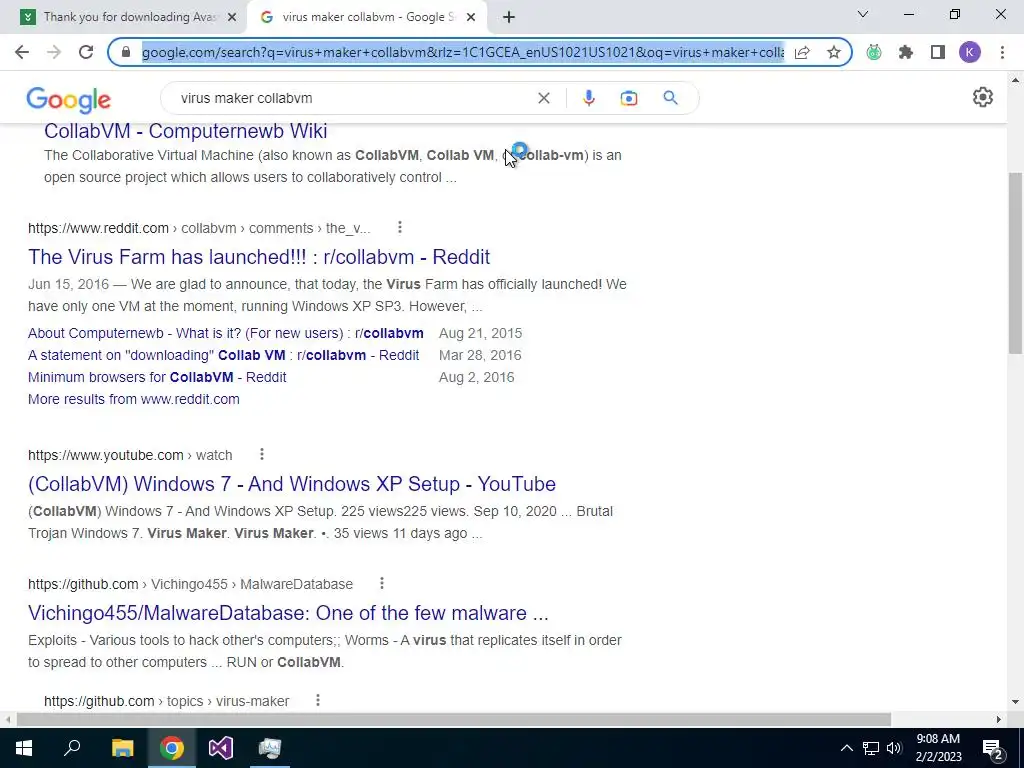Open the tab search chevron
The image size is (1024, 768).
point(863,14)
